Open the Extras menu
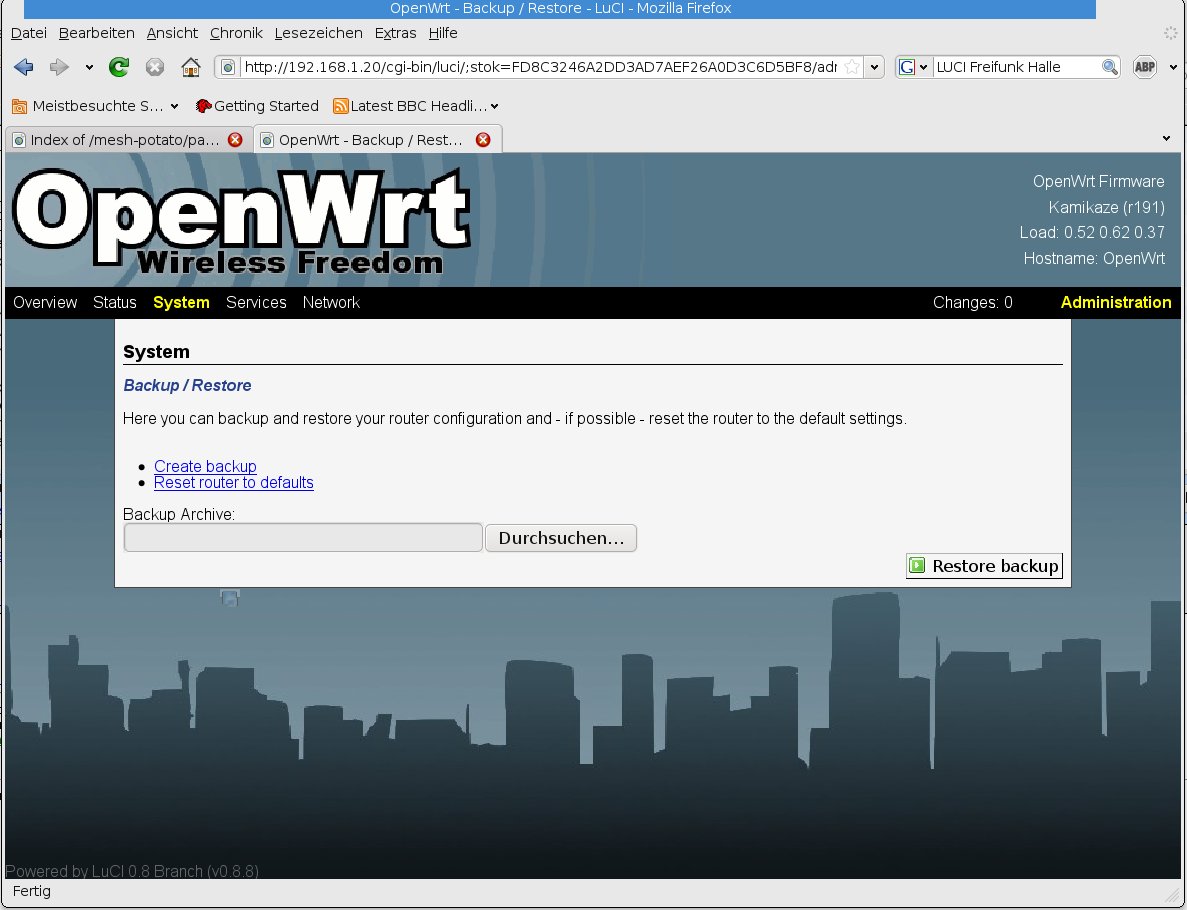The width and height of the screenshot is (1187, 910). click(x=395, y=33)
